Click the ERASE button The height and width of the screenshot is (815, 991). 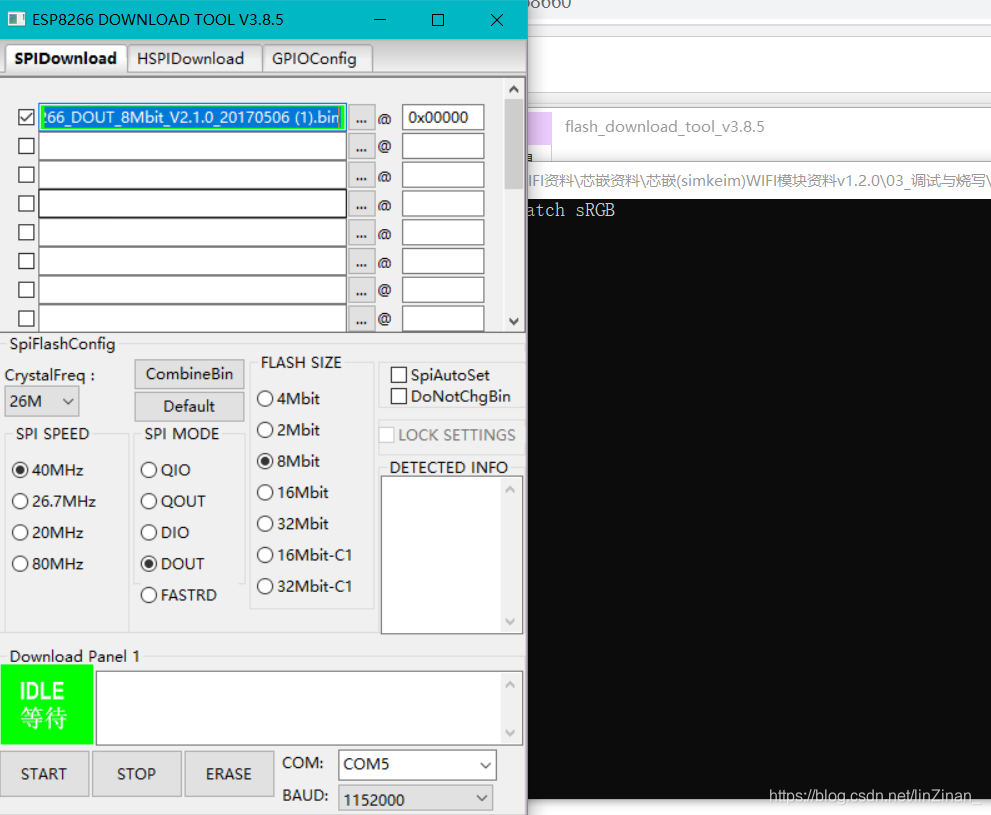229,774
